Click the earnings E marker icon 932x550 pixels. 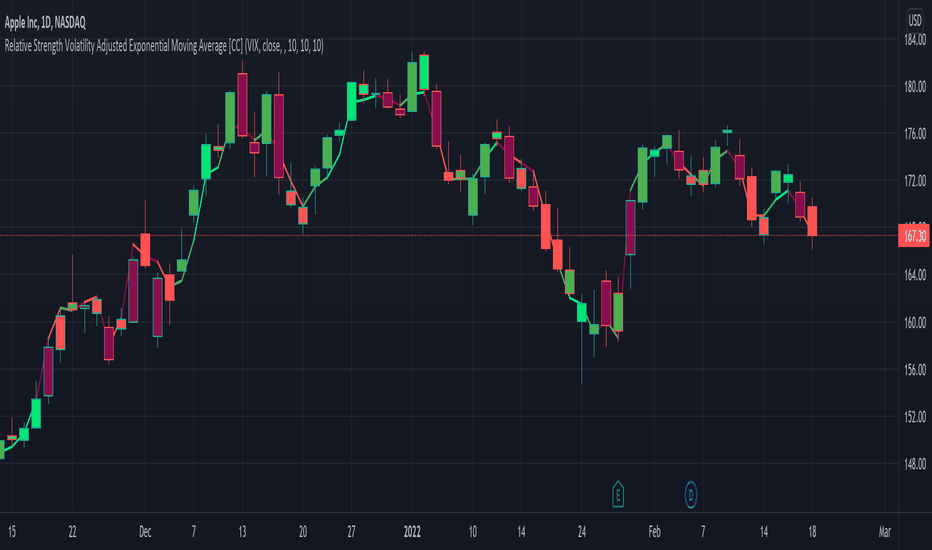pos(618,494)
